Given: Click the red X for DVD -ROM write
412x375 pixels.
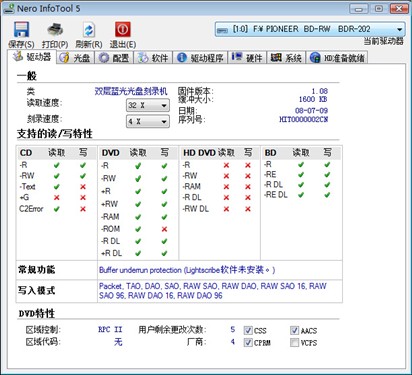Looking at the screenshot, I should (164, 229).
